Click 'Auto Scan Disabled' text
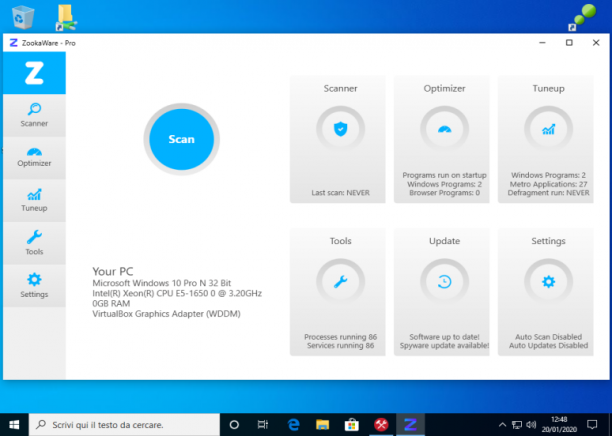Viewport: 612px width, 436px height. pyautogui.click(x=548, y=337)
